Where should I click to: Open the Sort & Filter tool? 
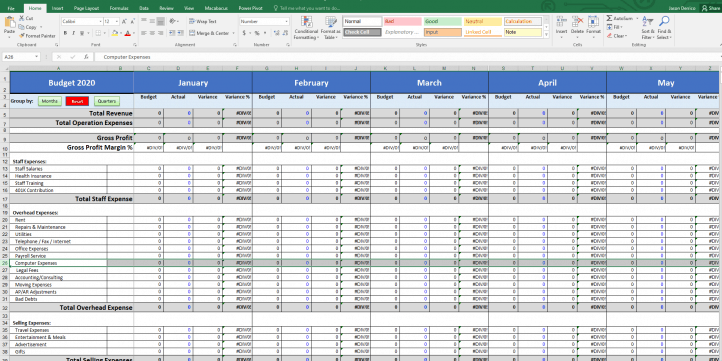tap(647, 28)
